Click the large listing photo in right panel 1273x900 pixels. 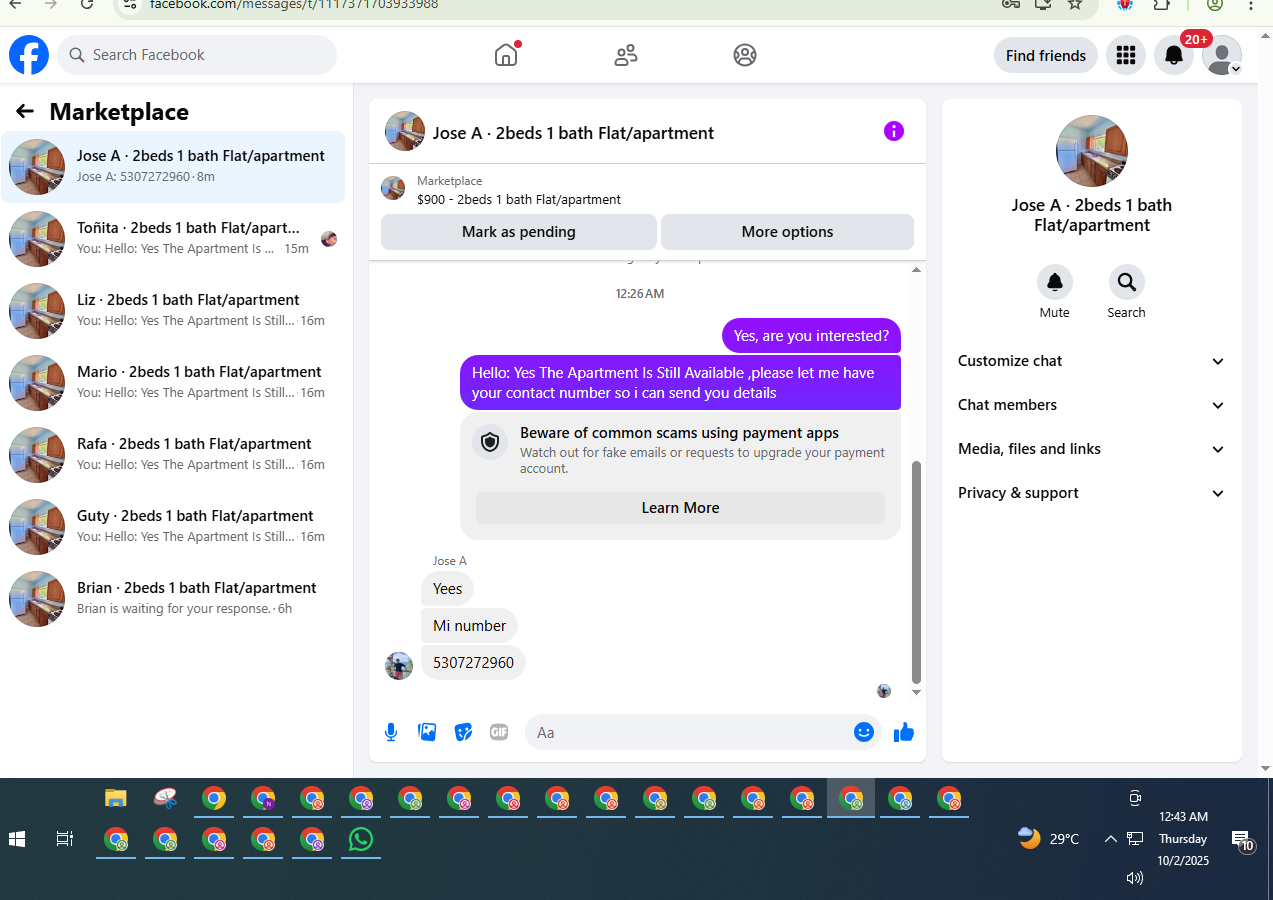pos(1092,151)
